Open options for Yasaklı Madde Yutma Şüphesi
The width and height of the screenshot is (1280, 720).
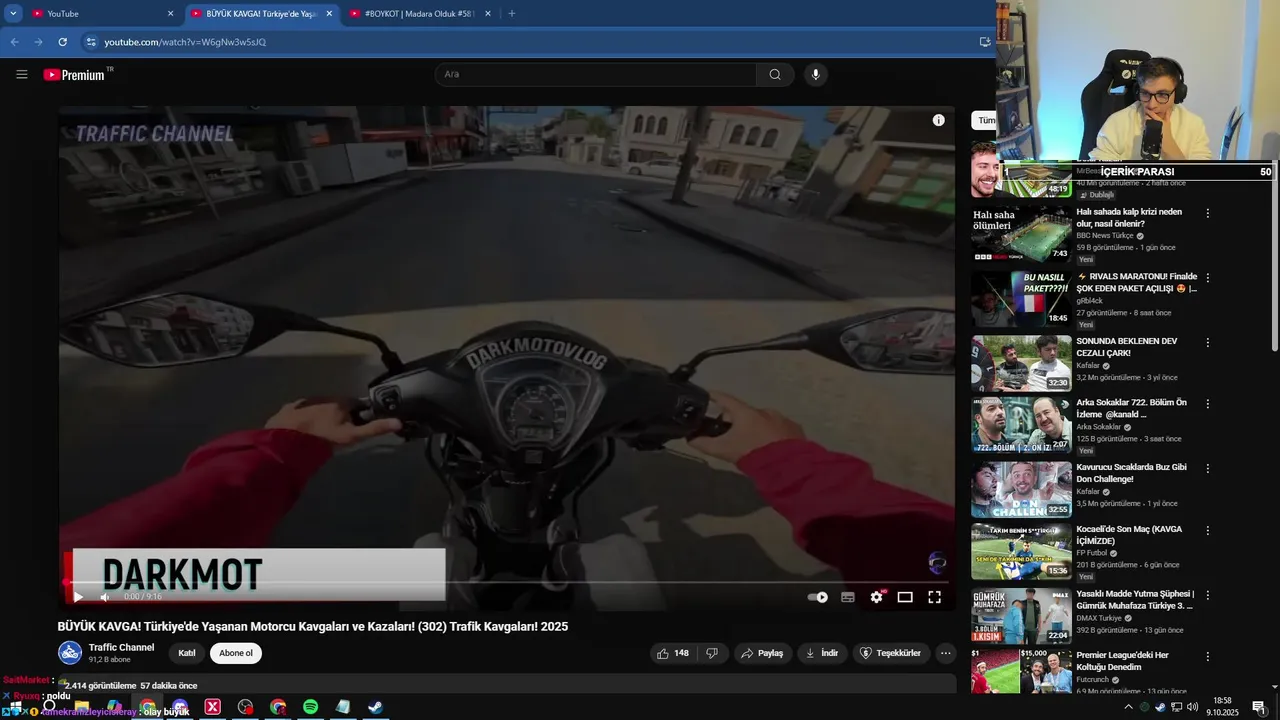[x=1207, y=595]
